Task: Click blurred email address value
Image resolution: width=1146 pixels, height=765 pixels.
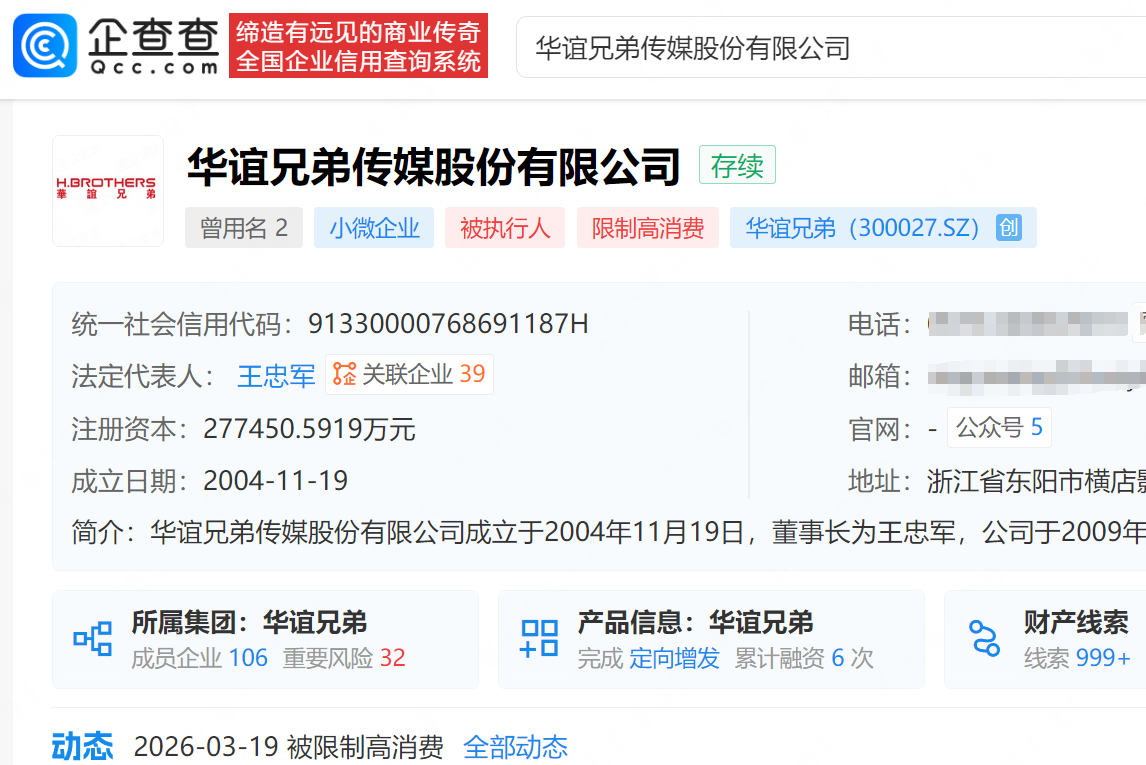Action: click(1036, 376)
